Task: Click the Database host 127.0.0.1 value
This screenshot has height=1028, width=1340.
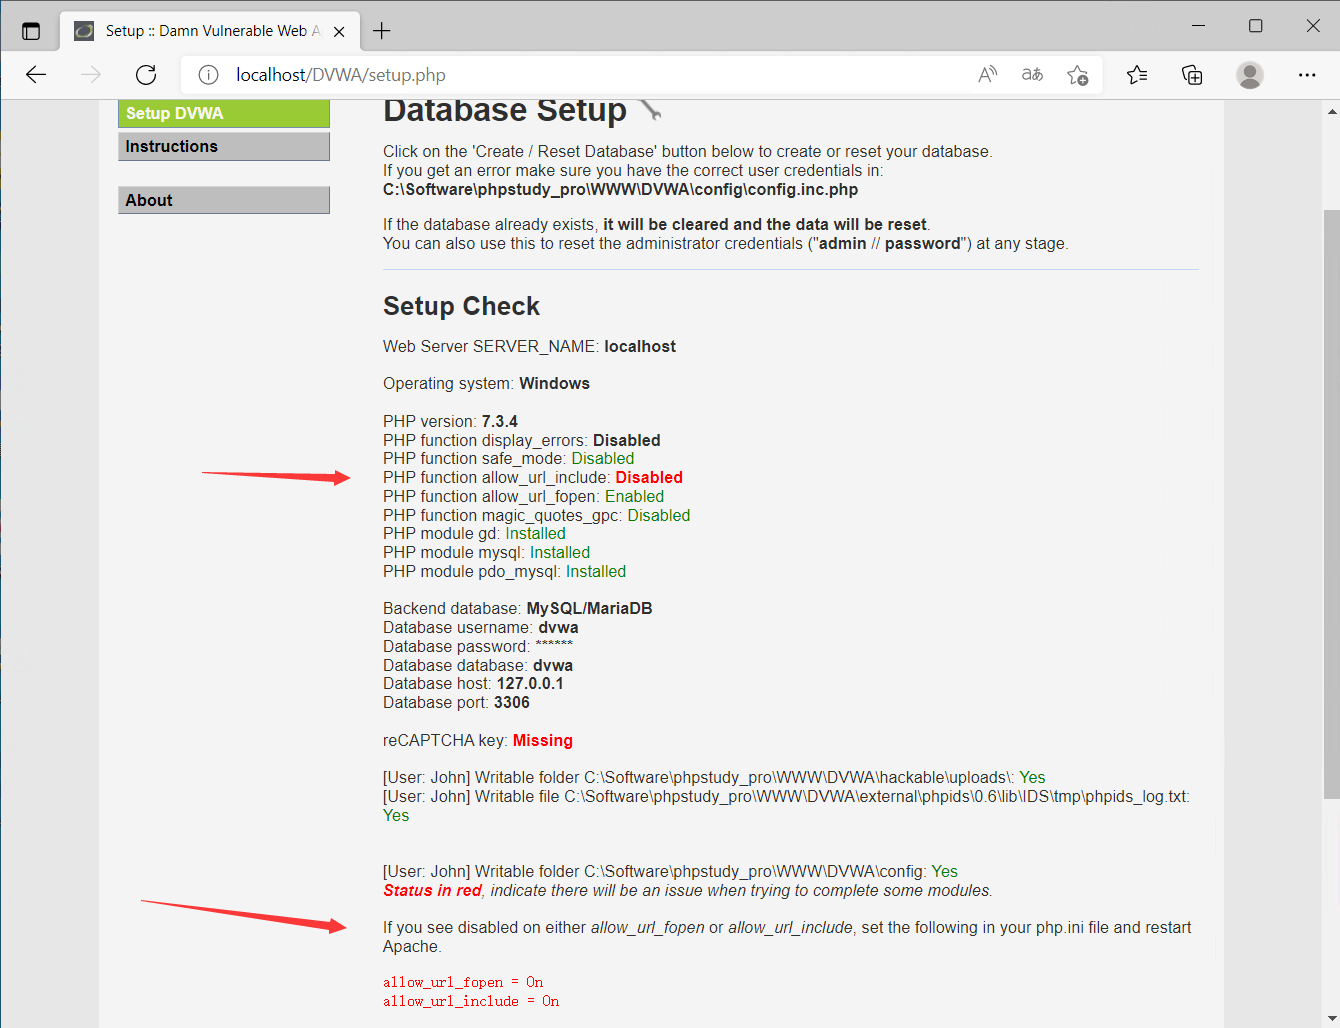Action: pyautogui.click(x=530, y=684)
